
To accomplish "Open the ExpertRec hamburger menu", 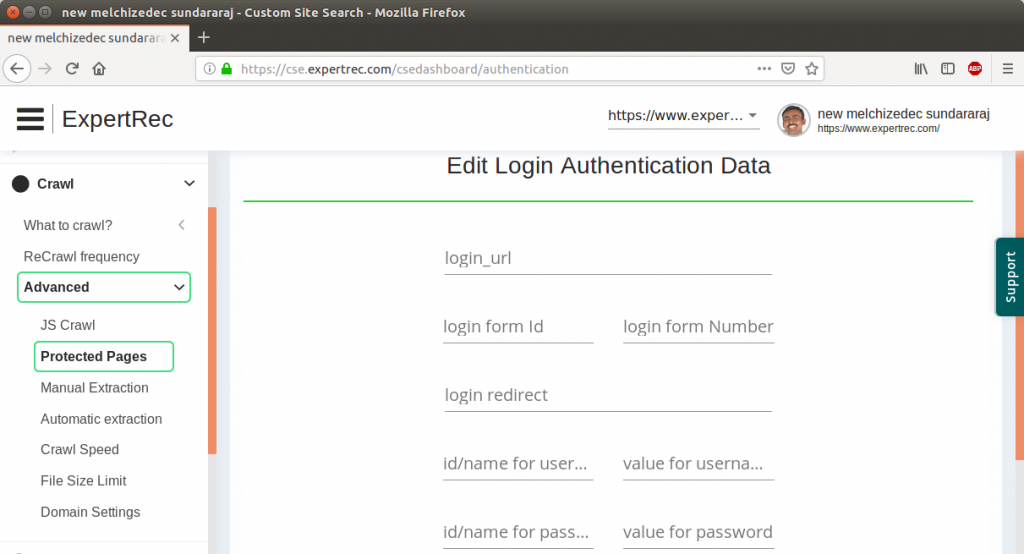I will click(30, 119).
